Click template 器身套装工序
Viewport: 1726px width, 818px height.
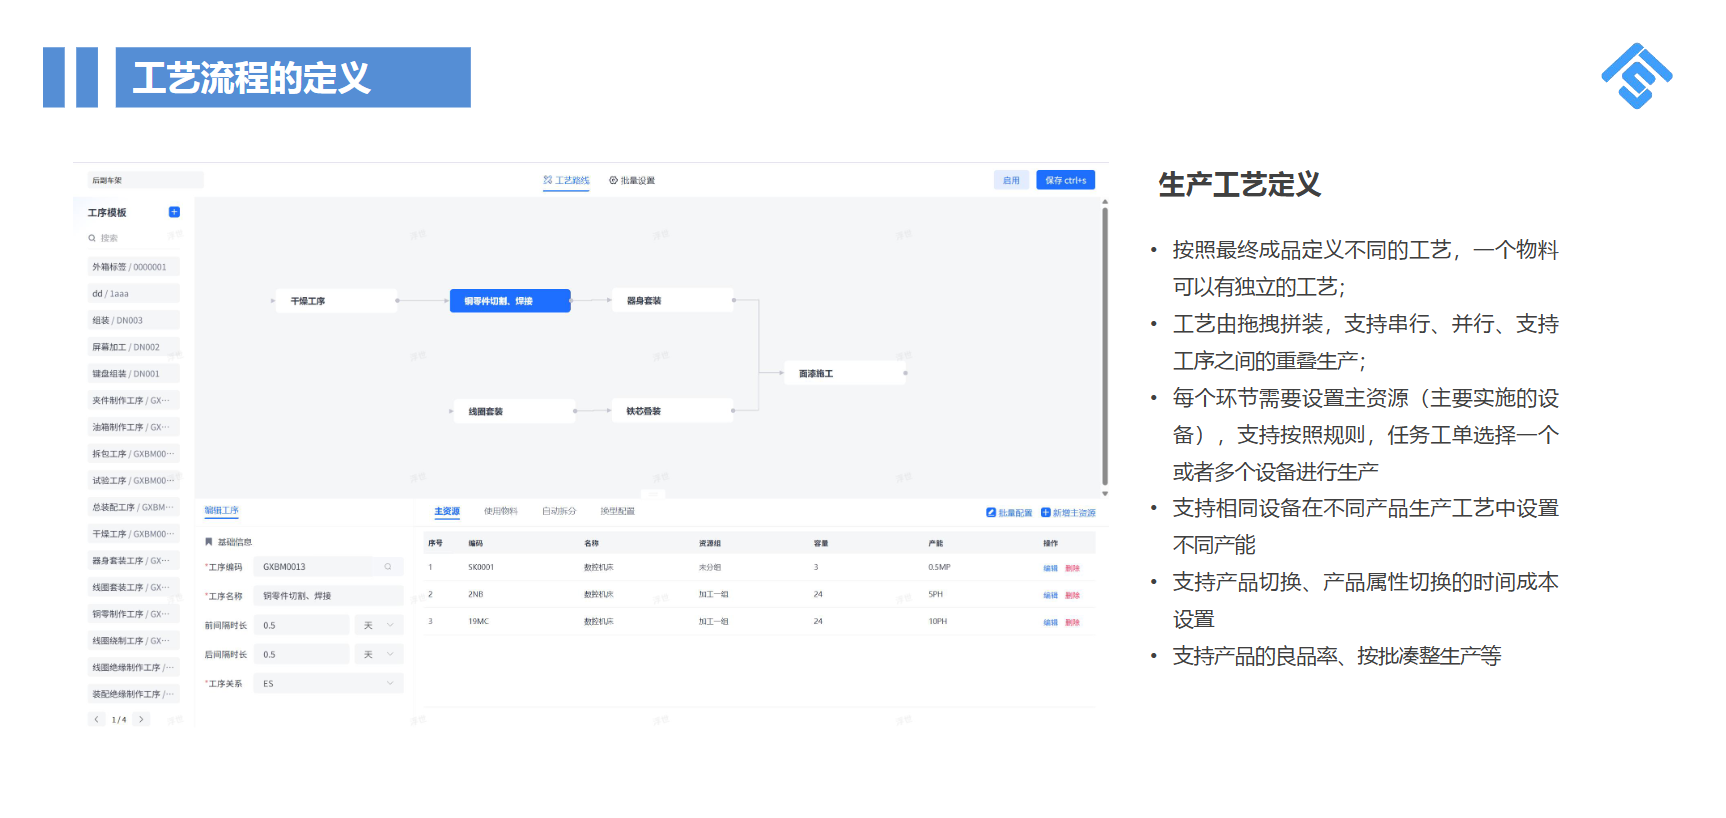click(133, 560)
